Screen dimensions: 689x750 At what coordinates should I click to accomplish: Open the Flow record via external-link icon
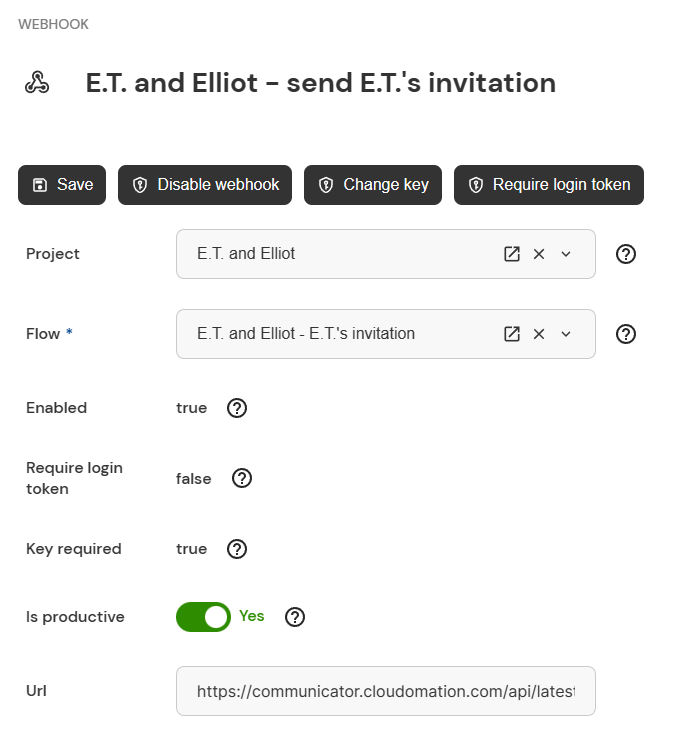511,334
